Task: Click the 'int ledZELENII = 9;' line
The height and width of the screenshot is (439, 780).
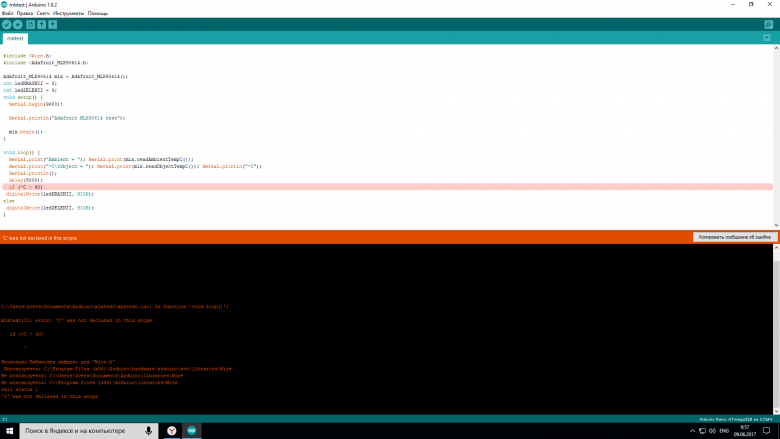Action: pos(30,90)
